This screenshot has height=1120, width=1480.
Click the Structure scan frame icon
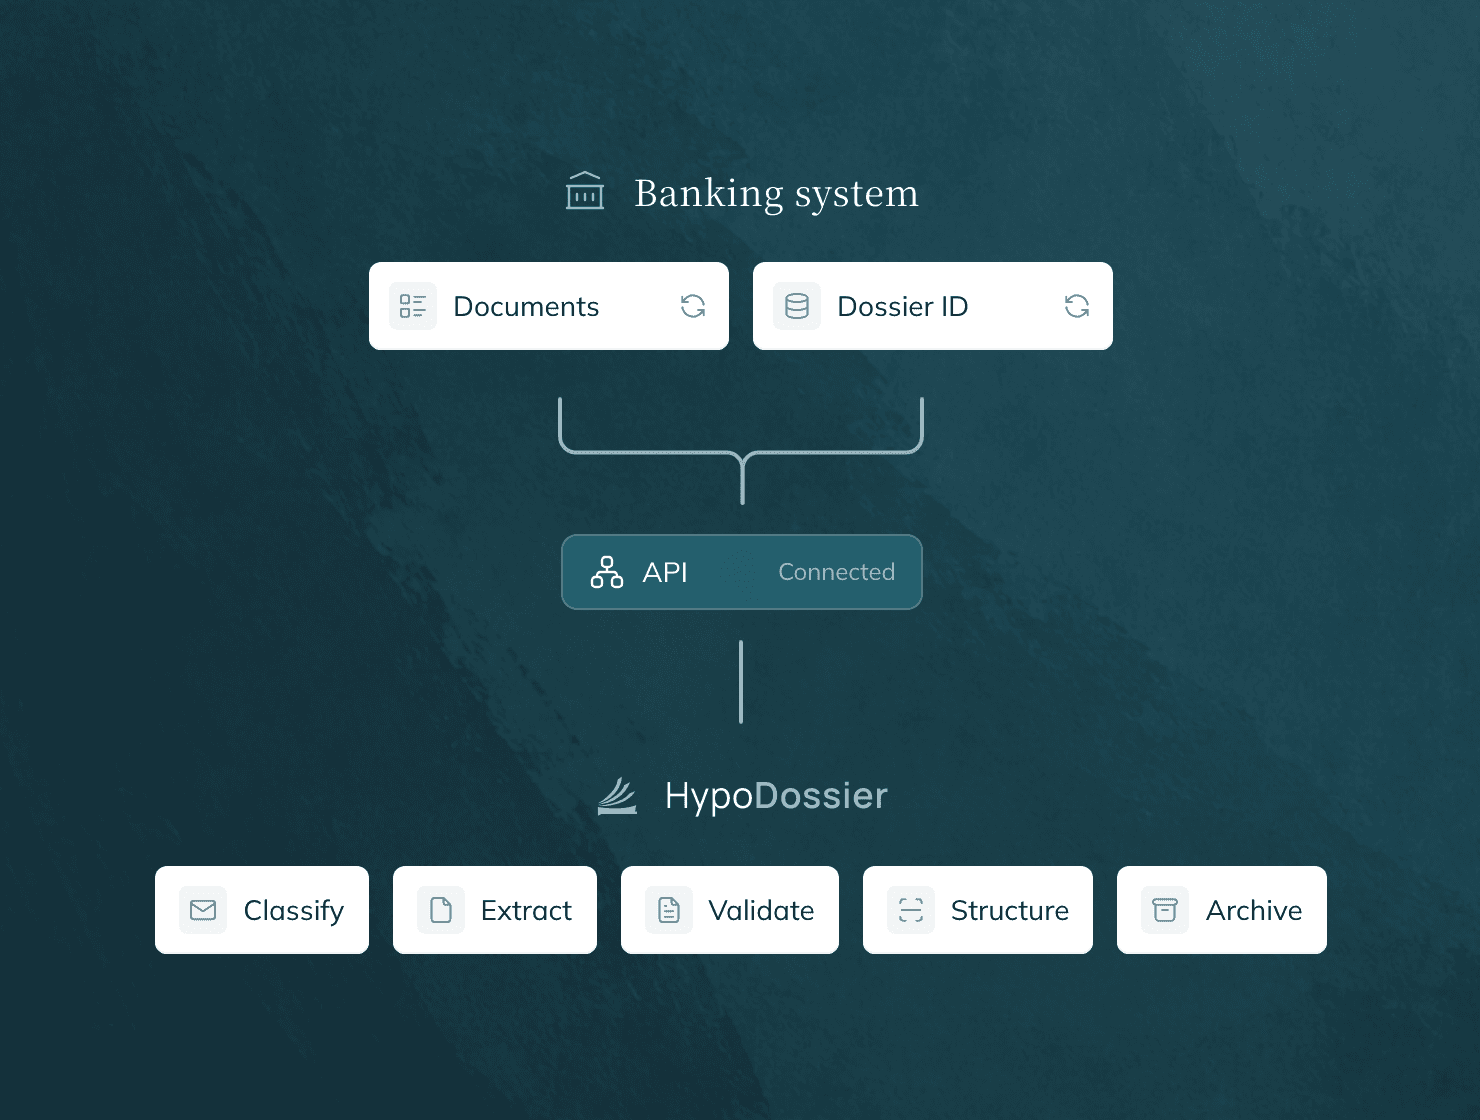(x=911, y=910)
